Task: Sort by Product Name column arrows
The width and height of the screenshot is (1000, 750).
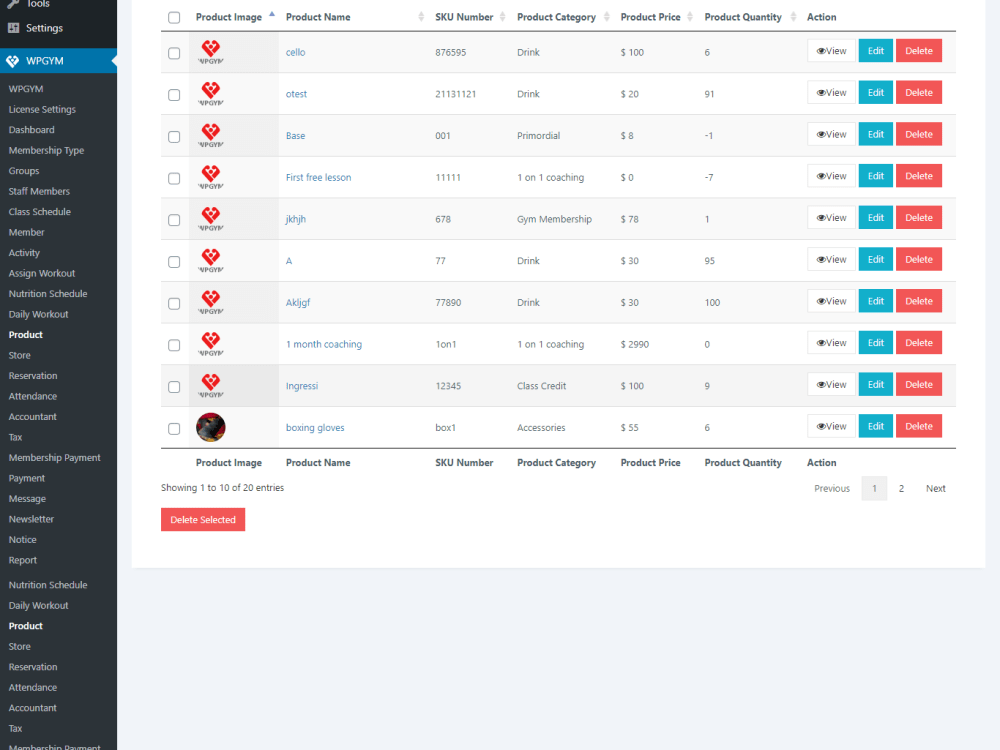Action: coord(421,17)
